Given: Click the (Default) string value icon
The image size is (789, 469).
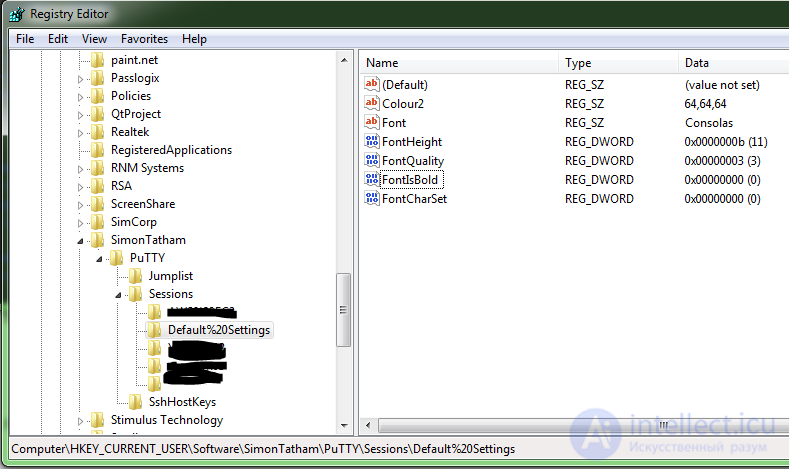Looking at the screenshot, I should pos(372,84).
